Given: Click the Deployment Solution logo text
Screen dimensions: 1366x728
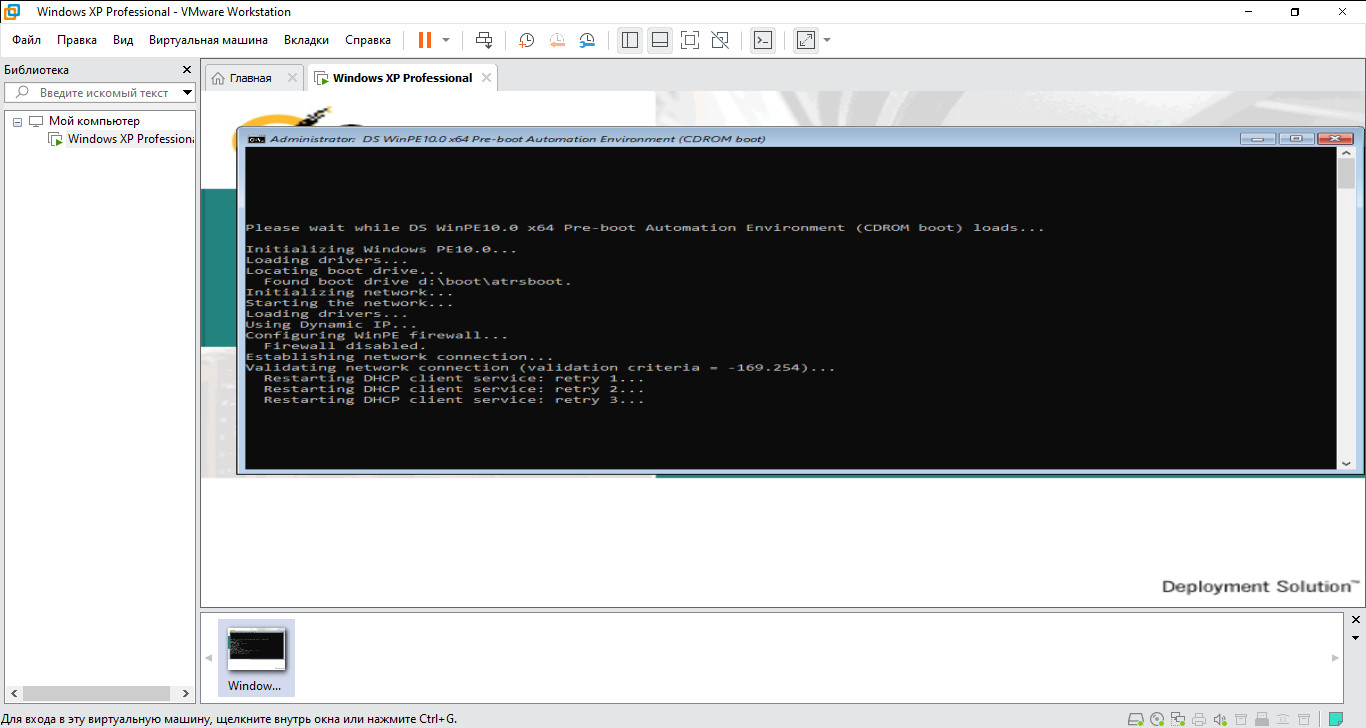Looking at the screenshot, I should tap(1260, 586).
